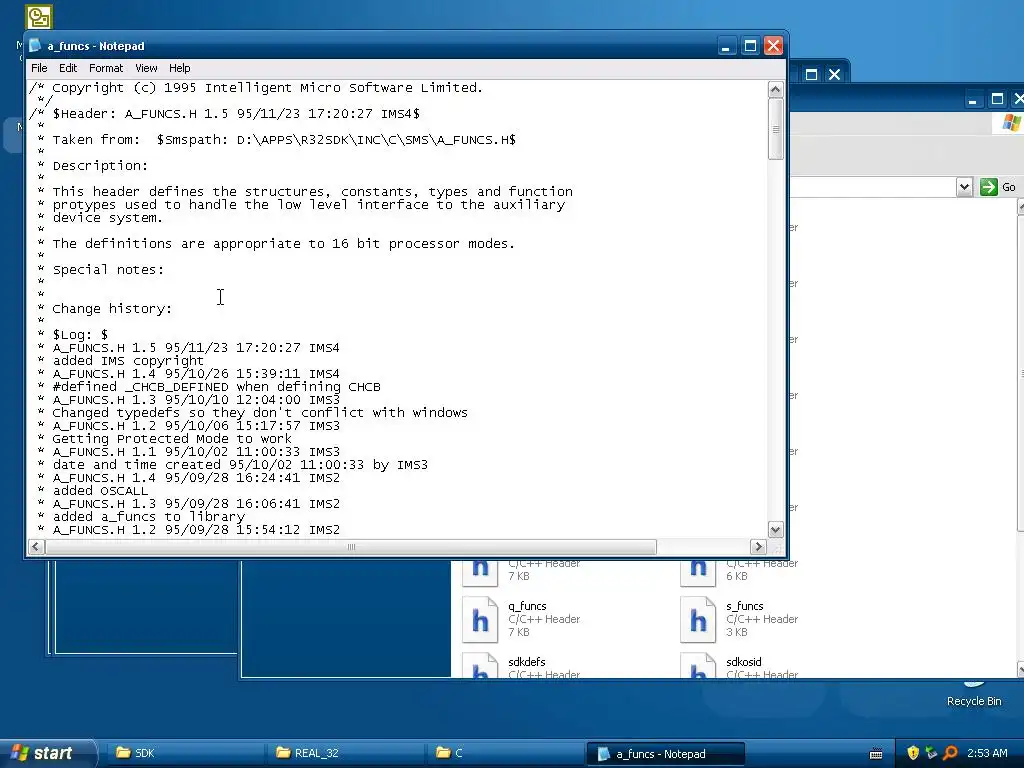Viewport: 1024px width, 768px height.
Task: Open the File menu in Notepad
Action: (x=39, y=68)
